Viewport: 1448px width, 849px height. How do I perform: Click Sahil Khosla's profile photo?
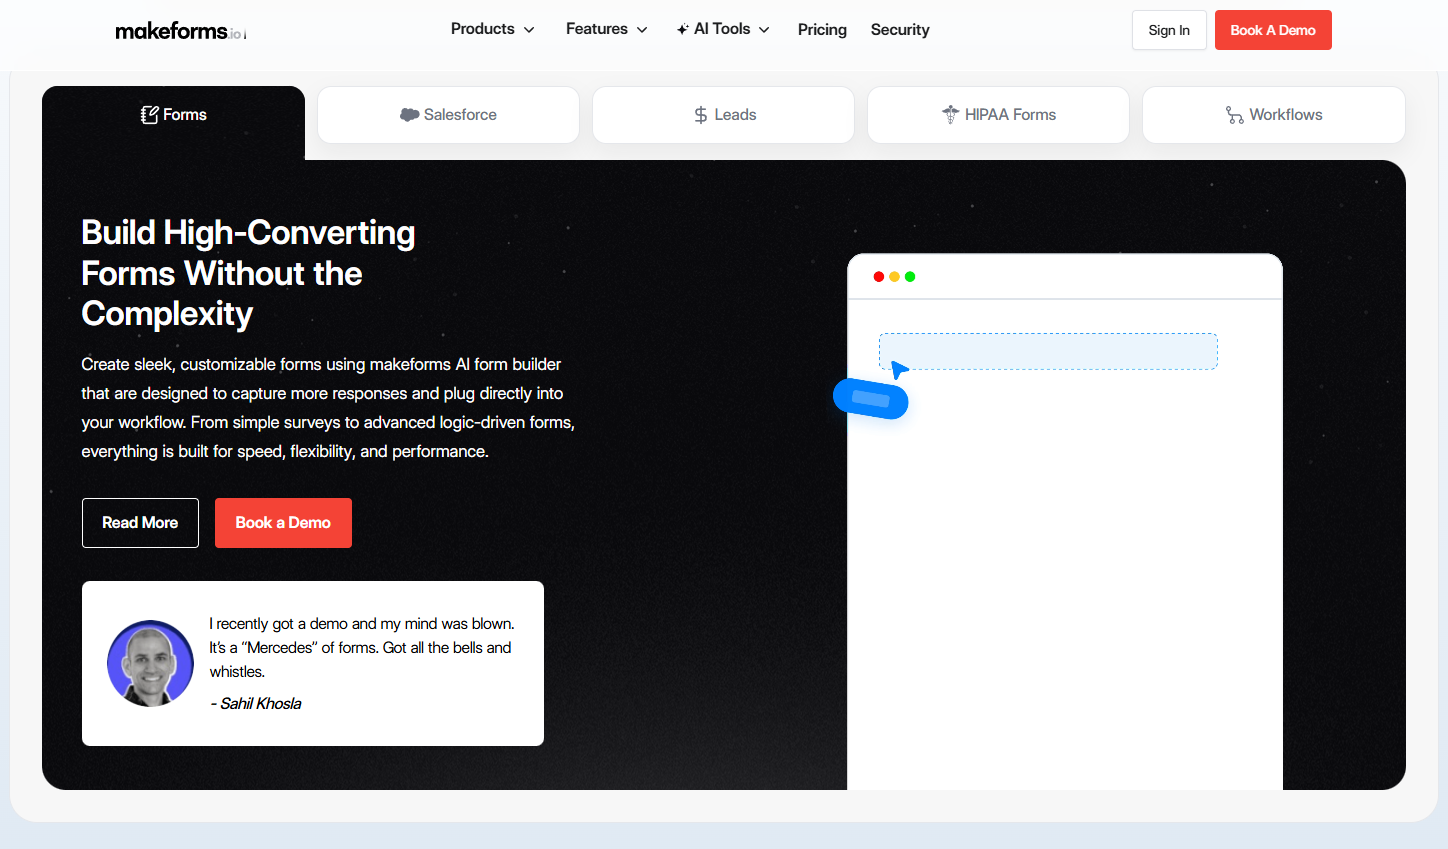[150, 663]
